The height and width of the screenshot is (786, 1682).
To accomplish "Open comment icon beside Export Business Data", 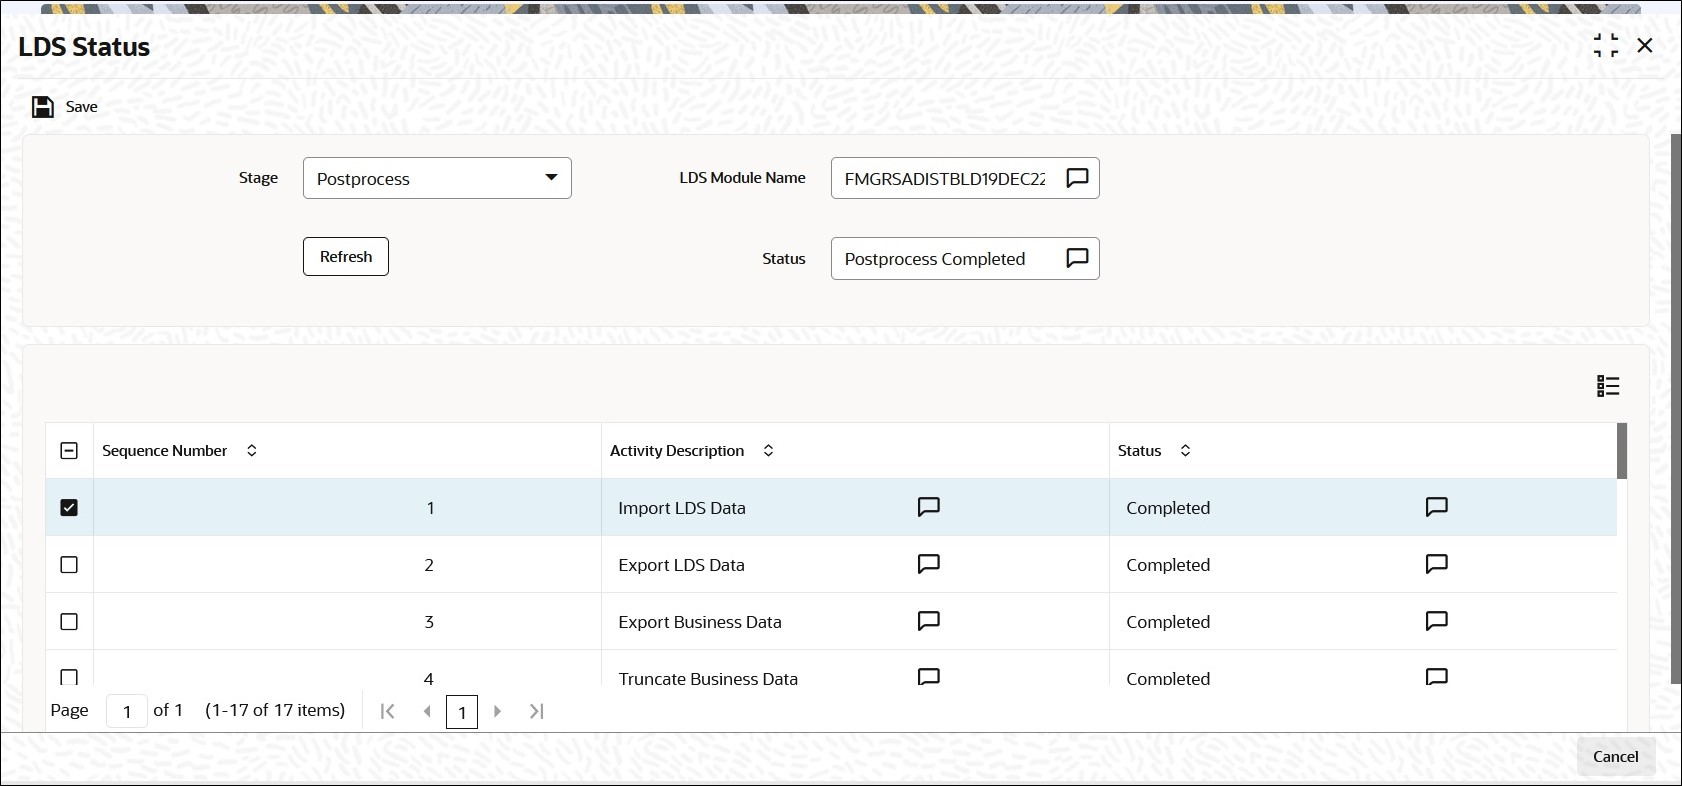I will pos(929,621).
